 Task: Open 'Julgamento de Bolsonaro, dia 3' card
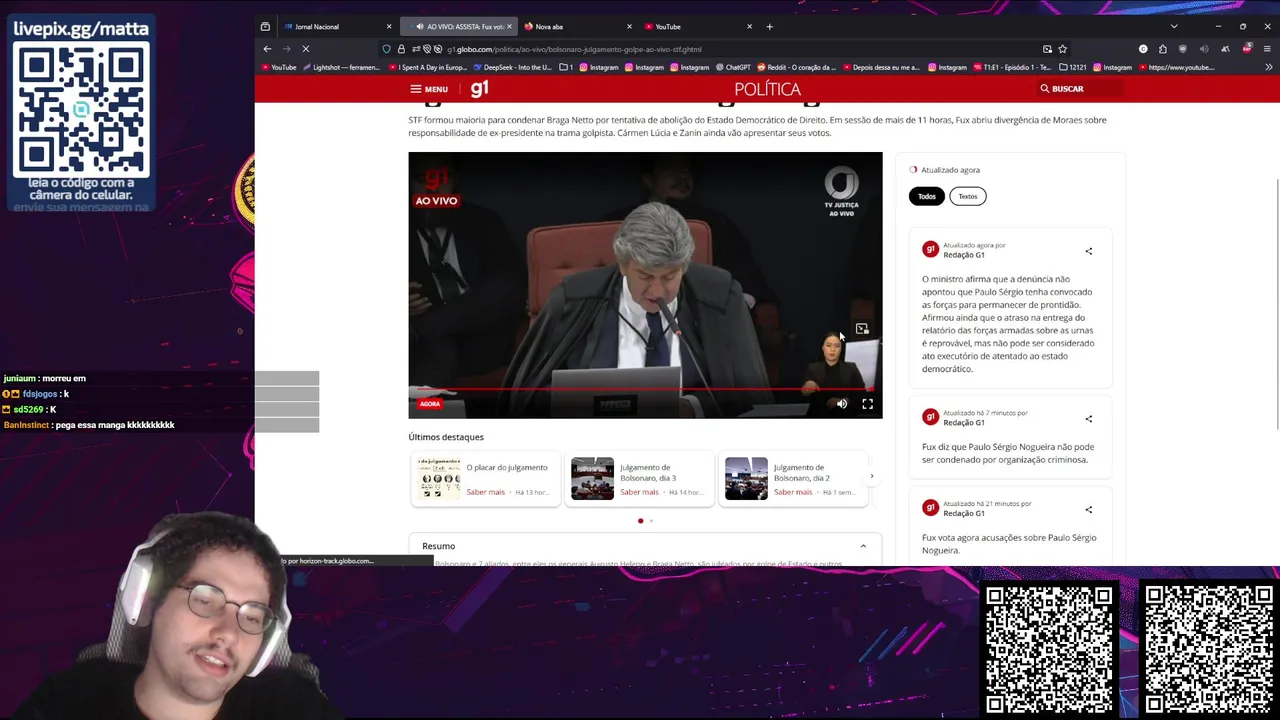pos(639,479)
